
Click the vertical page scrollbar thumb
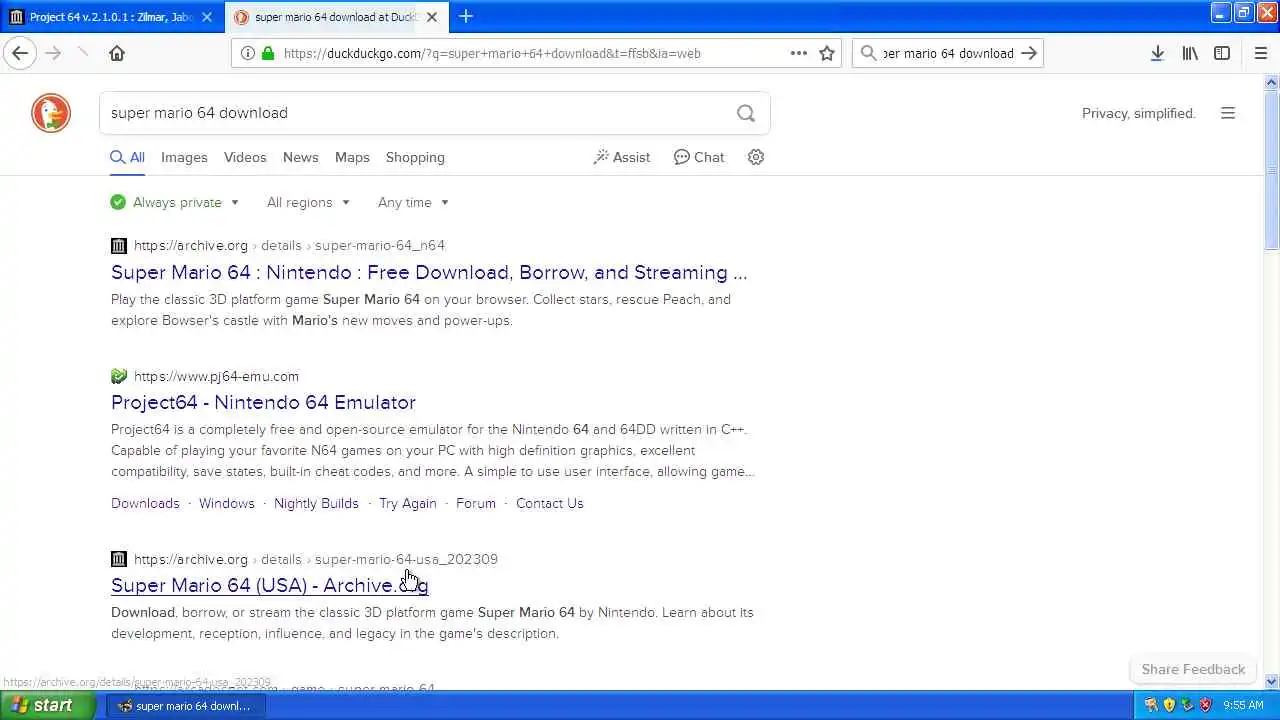[1272, 170]
